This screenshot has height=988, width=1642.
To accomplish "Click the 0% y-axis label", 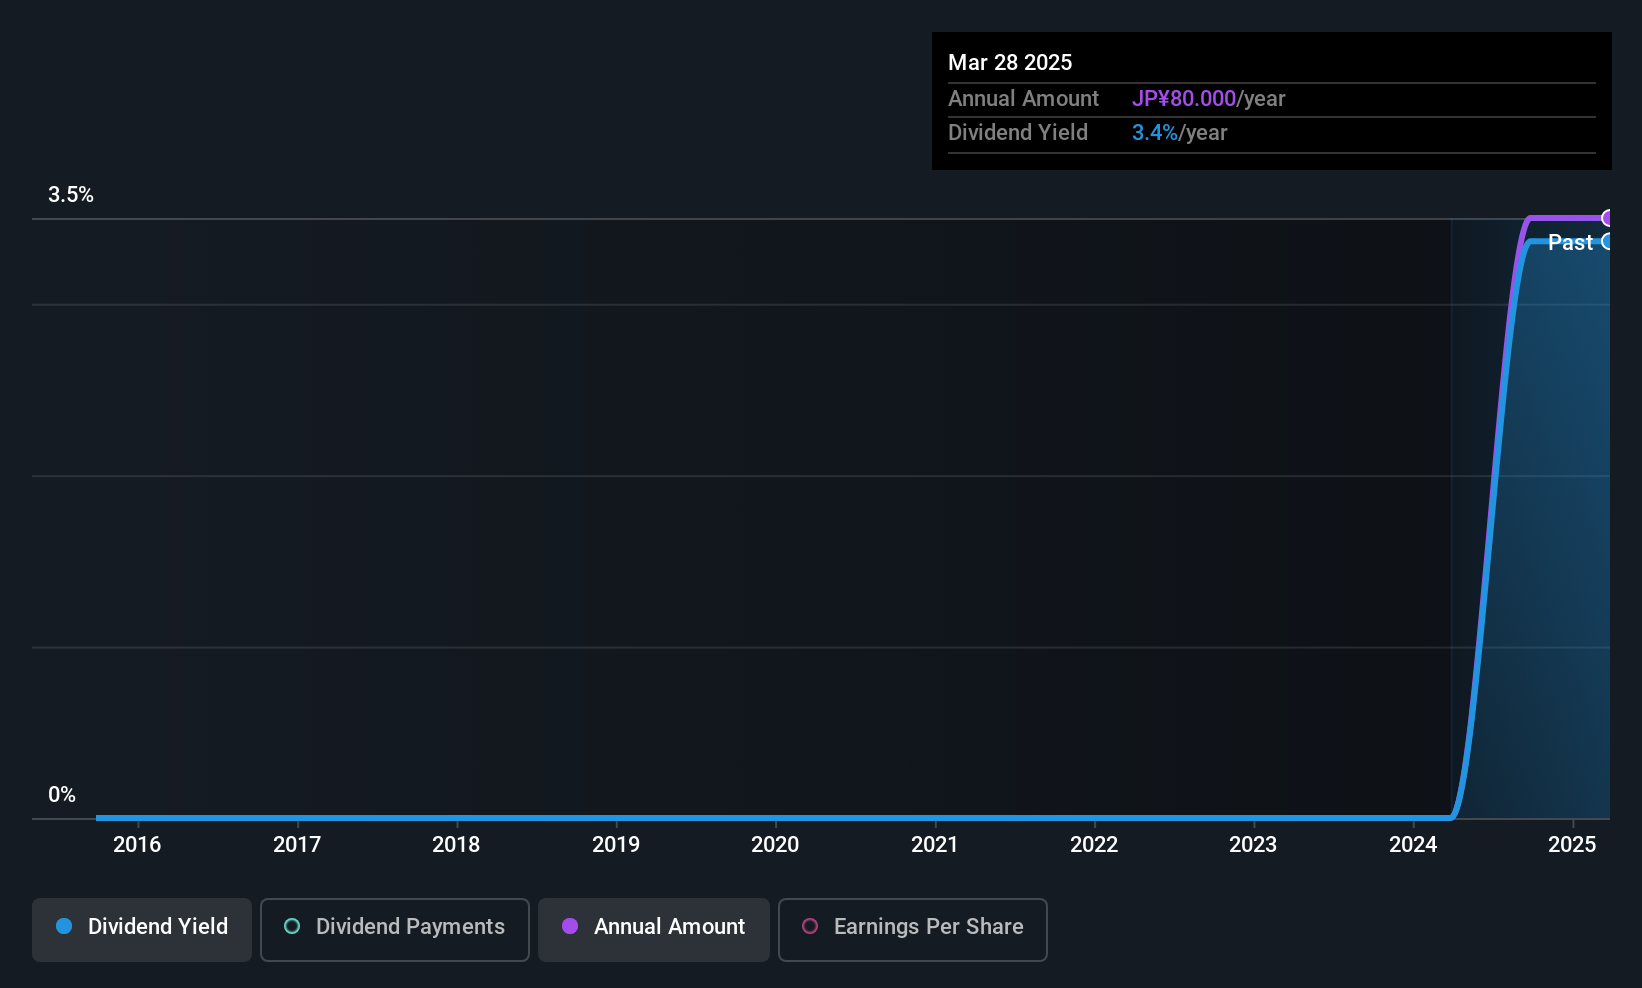I will (62, 795).
